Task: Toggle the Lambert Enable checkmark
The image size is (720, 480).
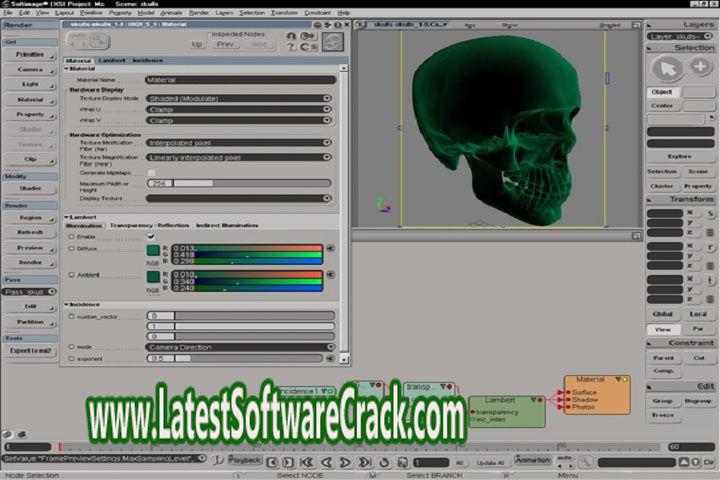Action: point(151,236)
